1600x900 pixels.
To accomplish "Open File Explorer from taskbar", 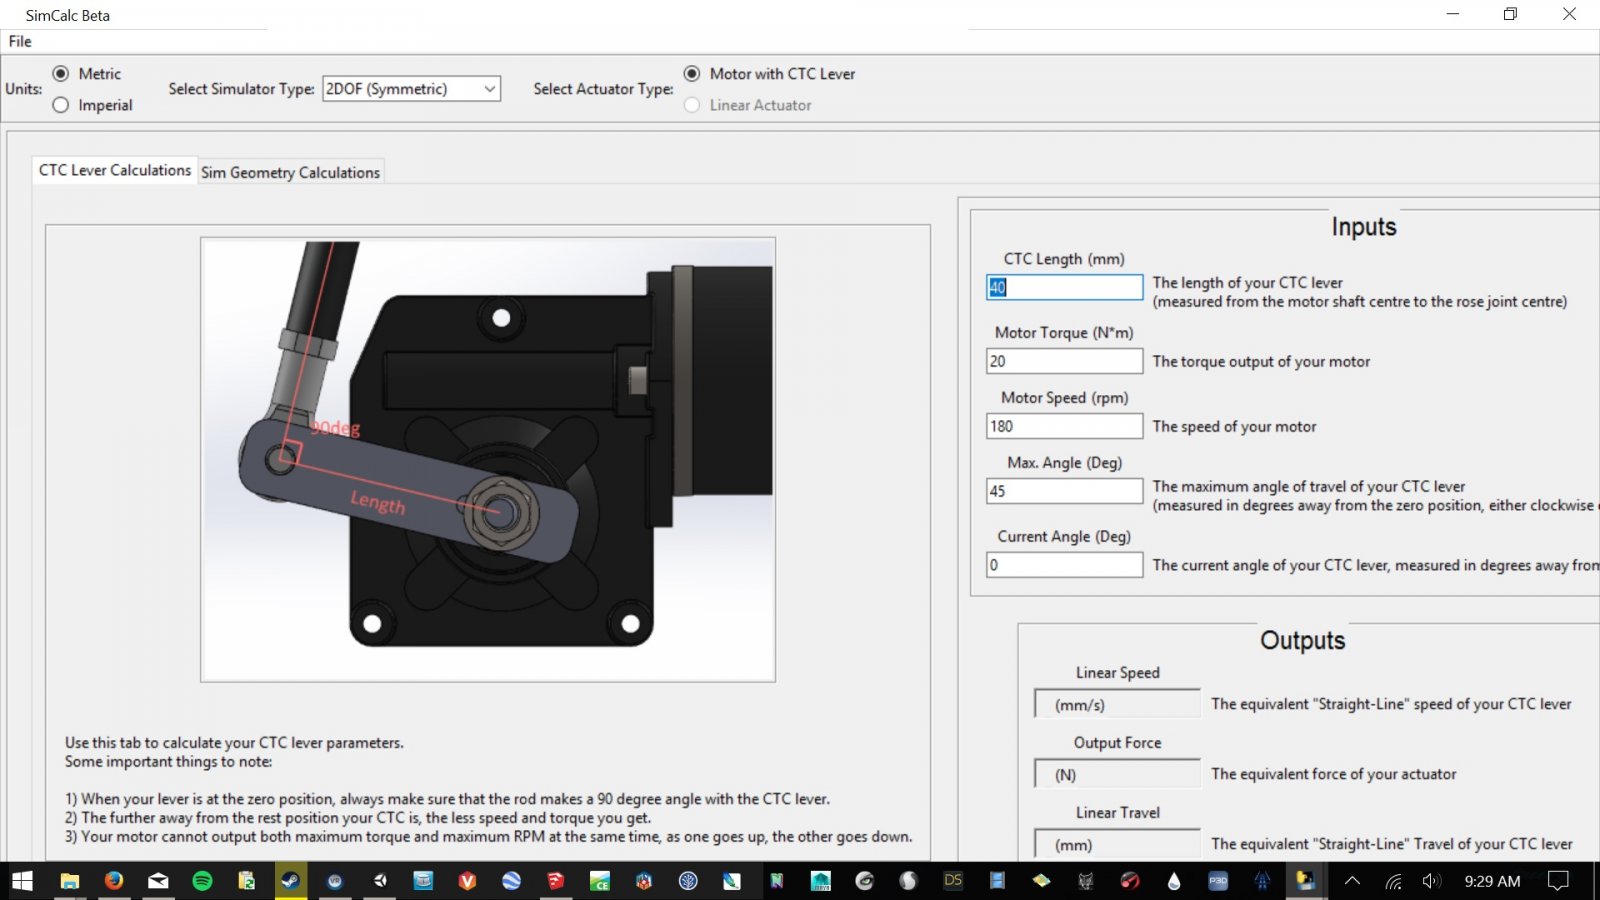I will coord(70,881).
